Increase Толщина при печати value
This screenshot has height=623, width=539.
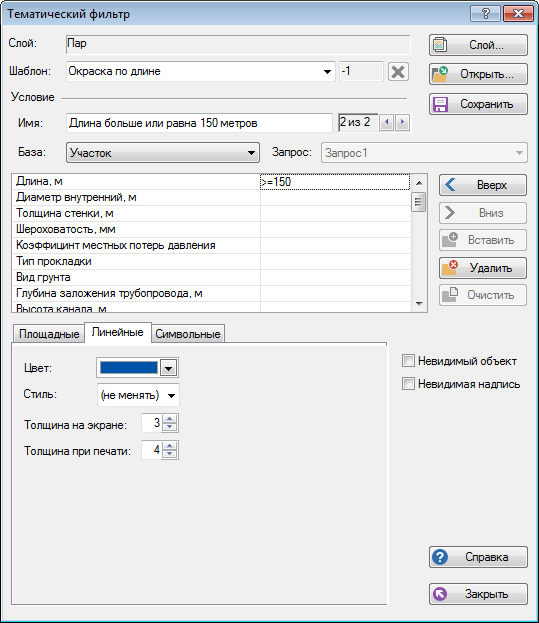pyautogui.click(x=170, y=446)
